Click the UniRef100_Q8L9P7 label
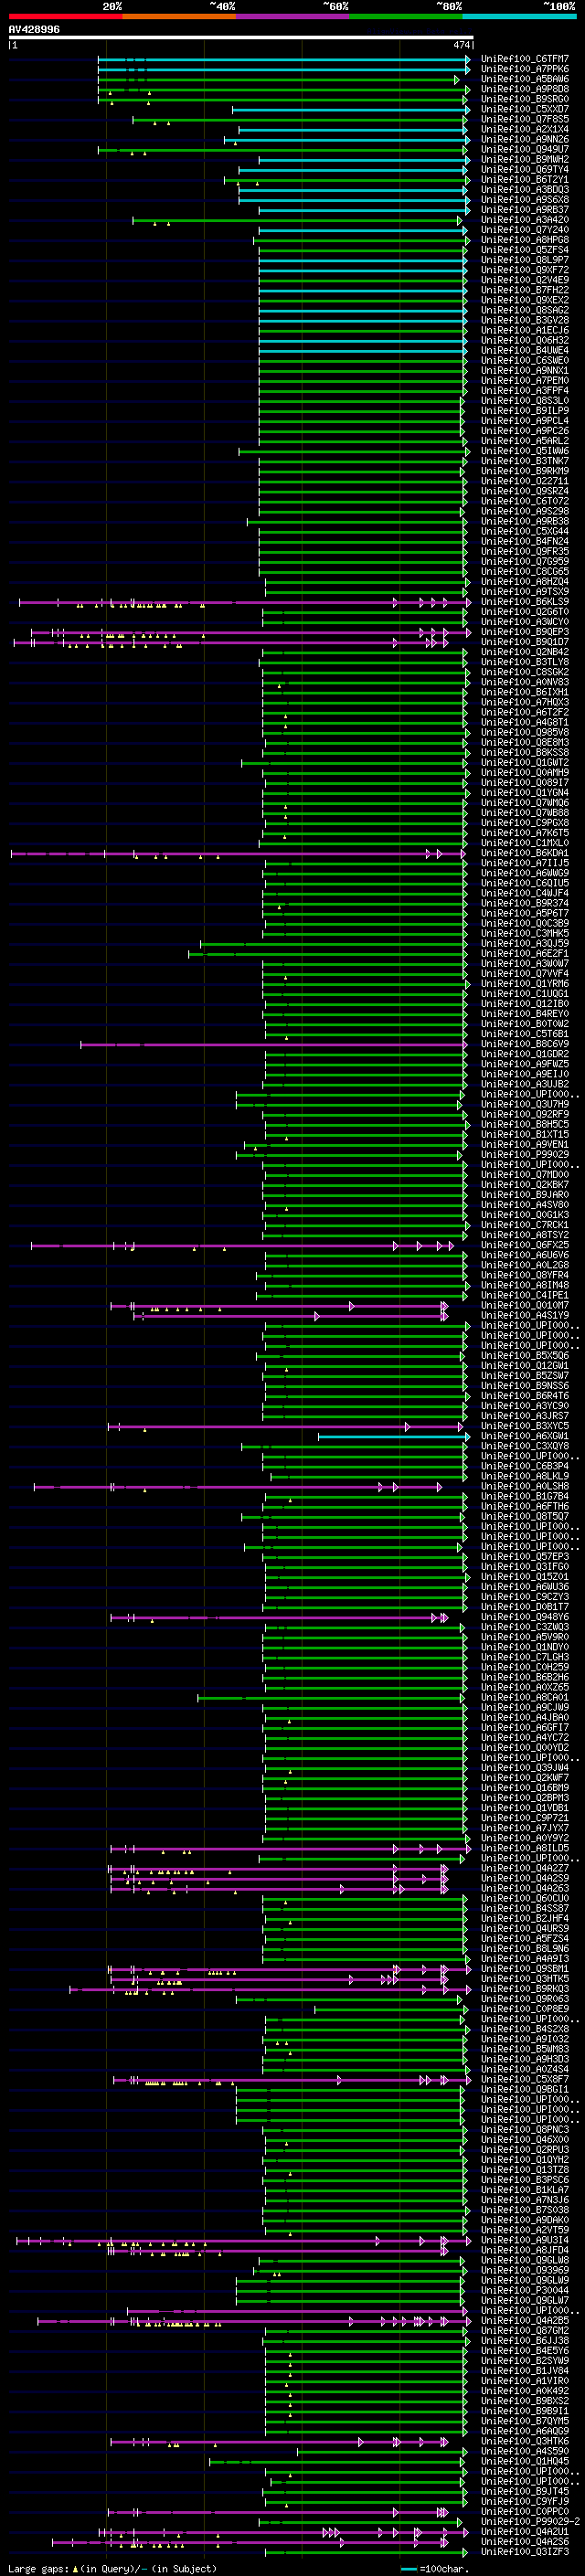585x2576 pixels. pyautogui.click(x=524, y=260)
